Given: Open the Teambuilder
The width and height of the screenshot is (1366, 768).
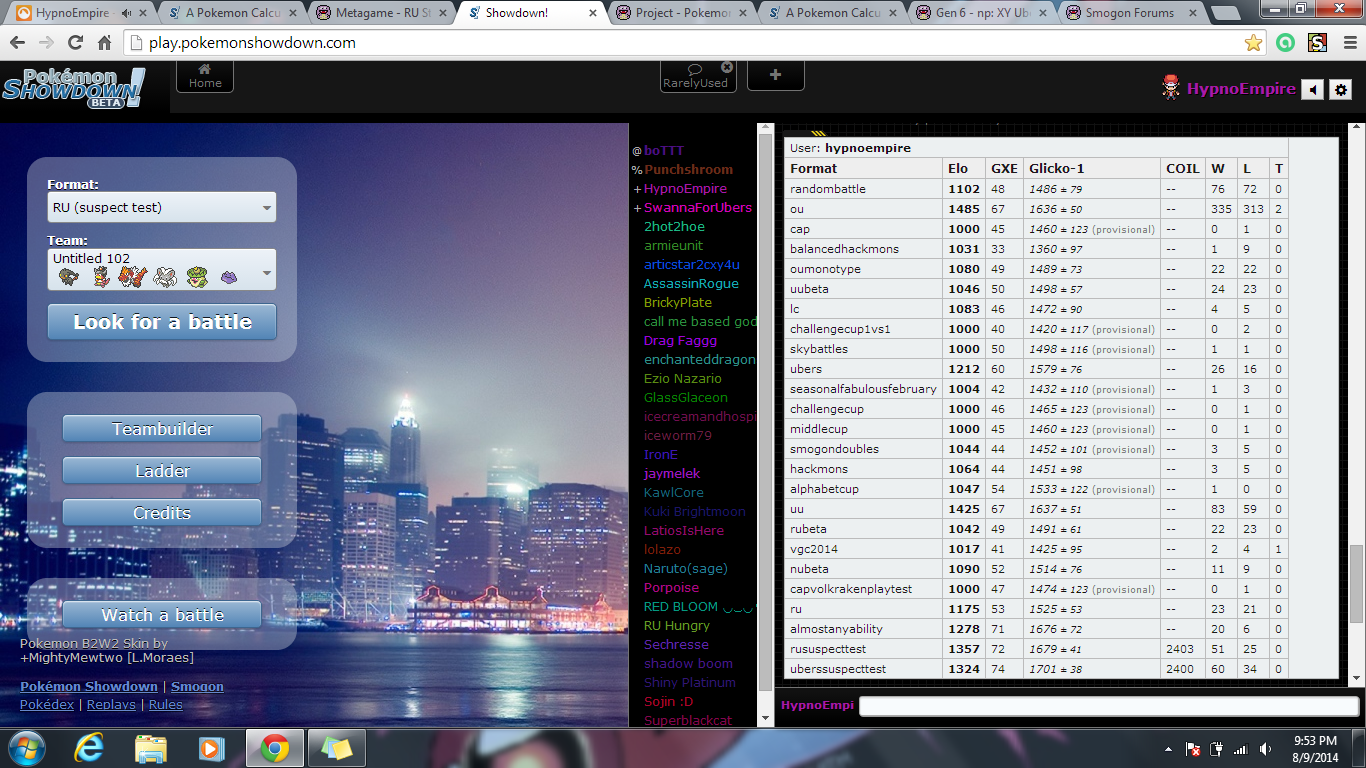Looking at the screenshot, I should [162, 429].
